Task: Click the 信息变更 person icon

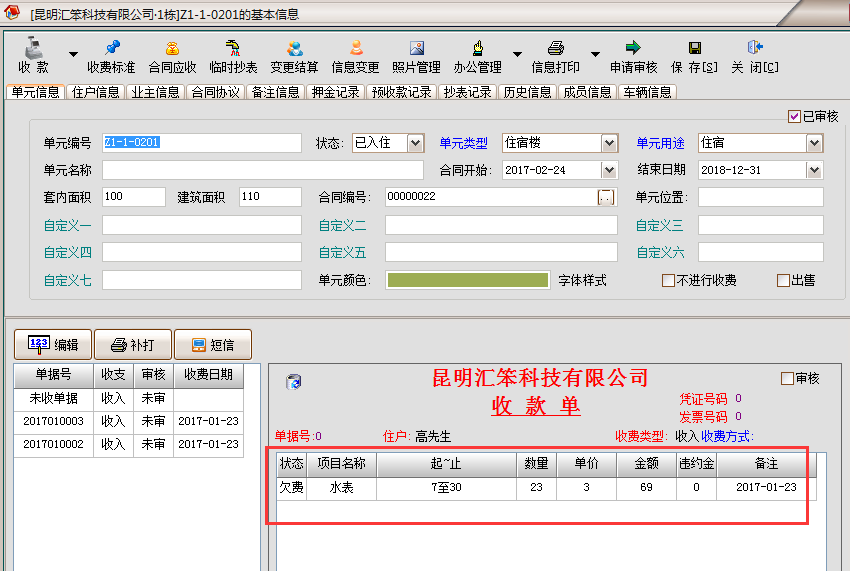Action: pyautogui.click(x=356, y=48)
